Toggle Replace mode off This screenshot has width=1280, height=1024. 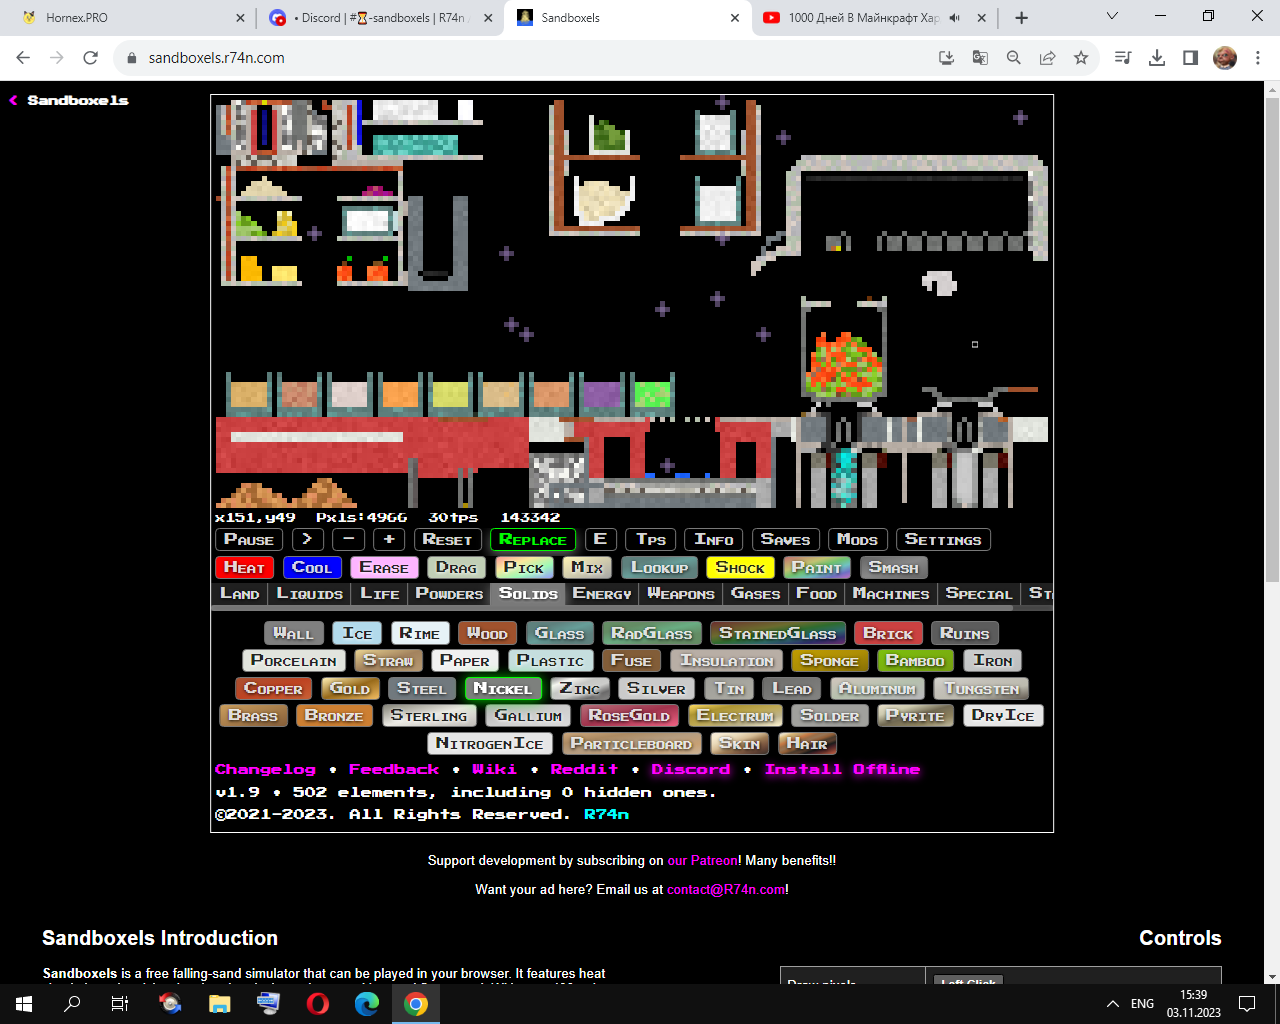(x=533, y=540)
